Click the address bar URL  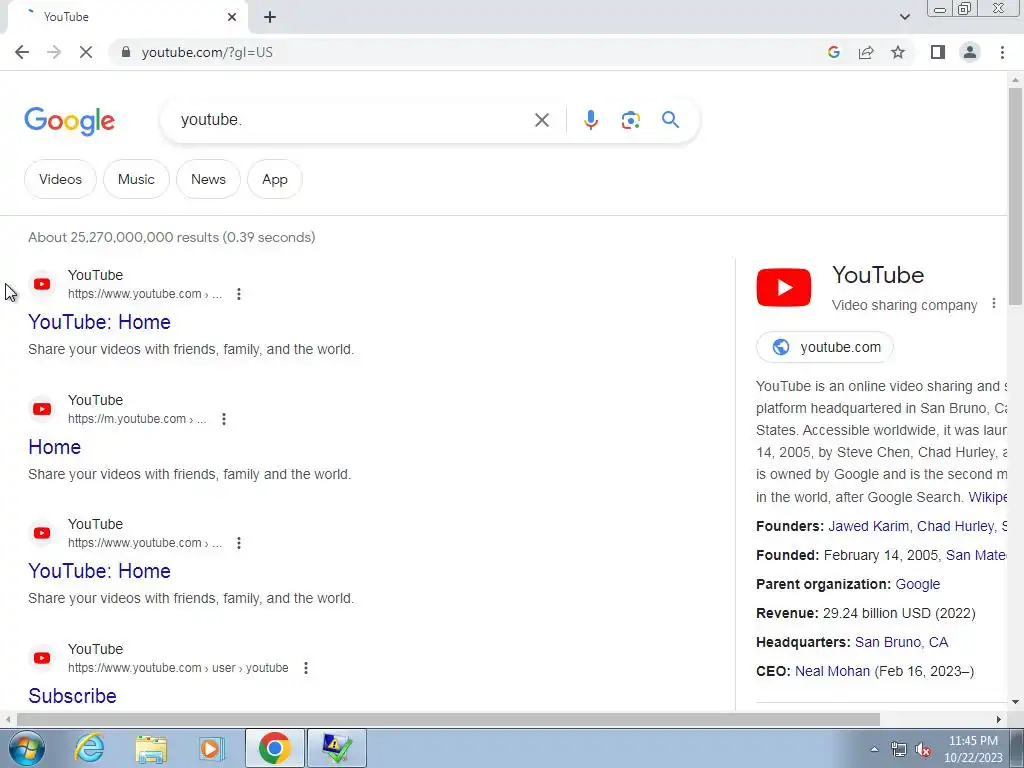pos(207,52)
